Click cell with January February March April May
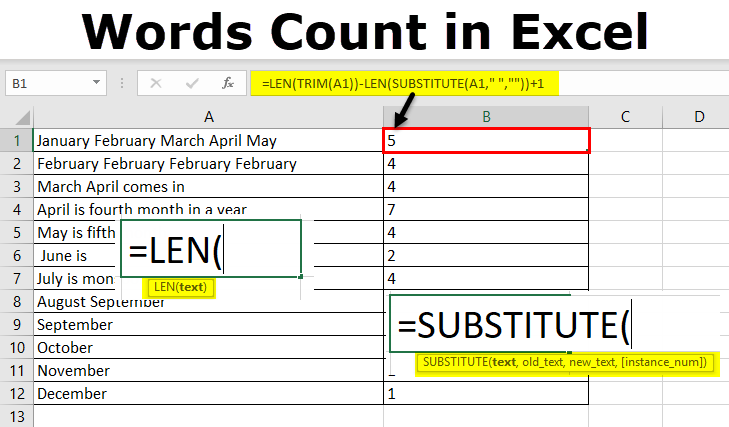 [208, 141]
